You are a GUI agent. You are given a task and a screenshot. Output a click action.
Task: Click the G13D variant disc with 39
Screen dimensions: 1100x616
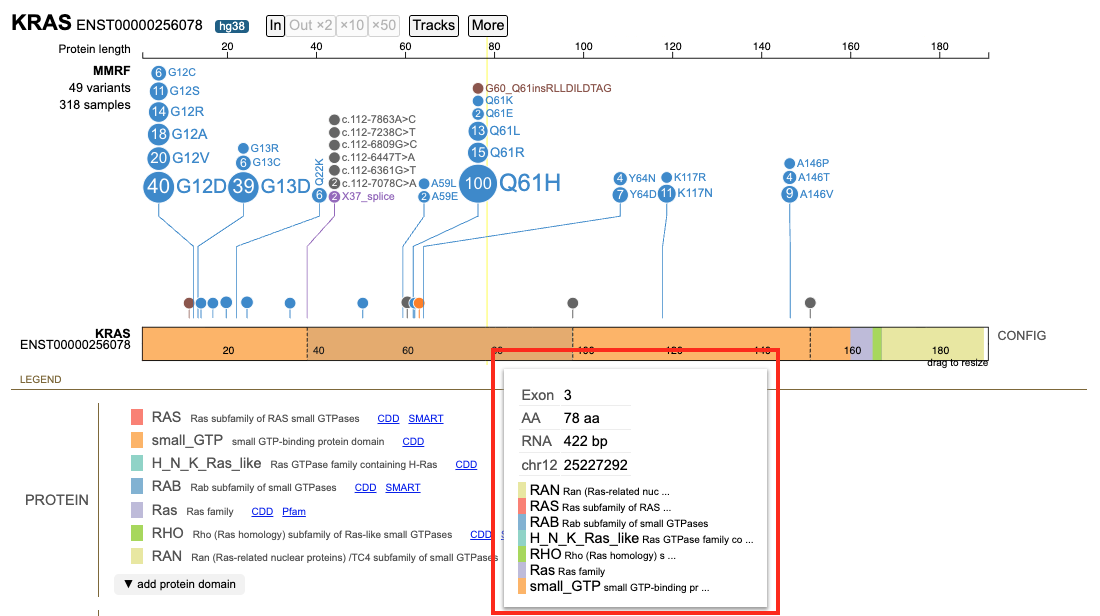pyautogui.click(x=243, y=186)
